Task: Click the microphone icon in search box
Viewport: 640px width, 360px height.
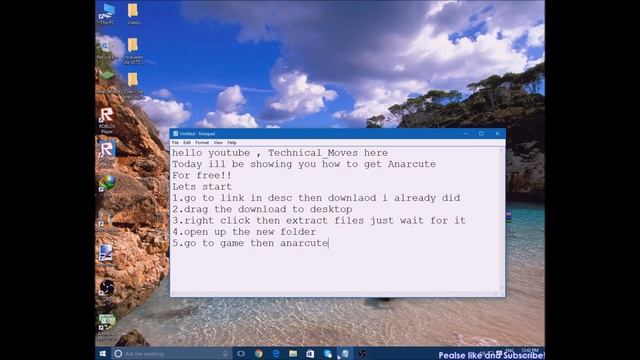Action: (225, 353)
